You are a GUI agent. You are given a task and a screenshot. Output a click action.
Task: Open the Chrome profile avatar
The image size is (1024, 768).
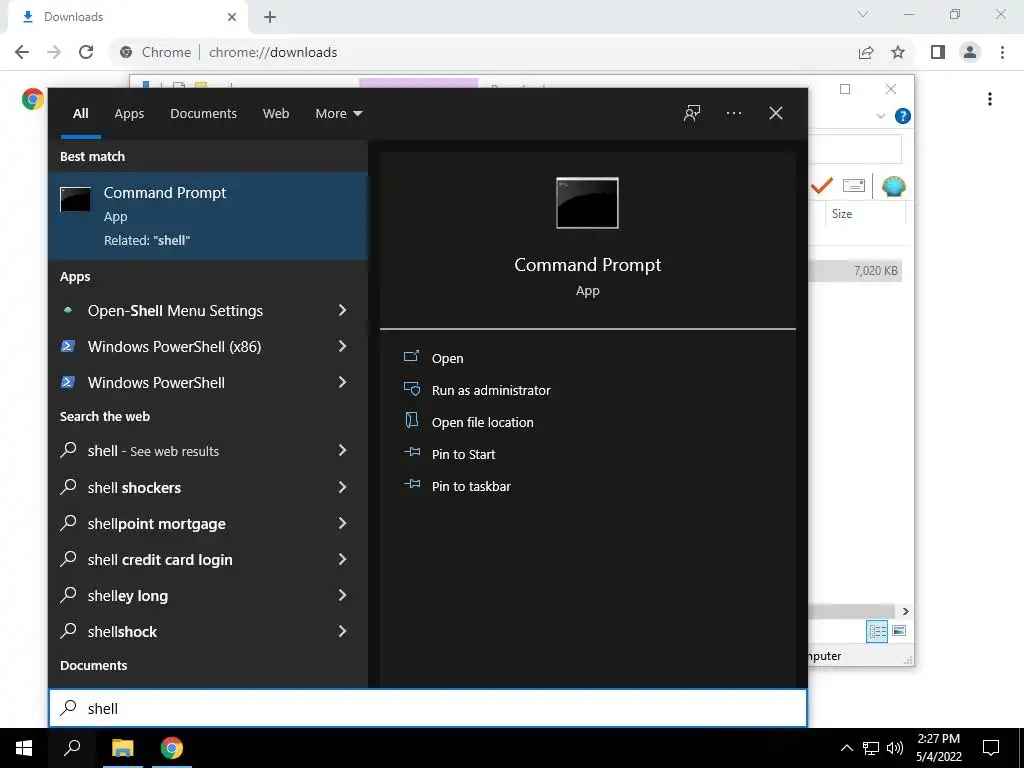(x=970, y=52)
